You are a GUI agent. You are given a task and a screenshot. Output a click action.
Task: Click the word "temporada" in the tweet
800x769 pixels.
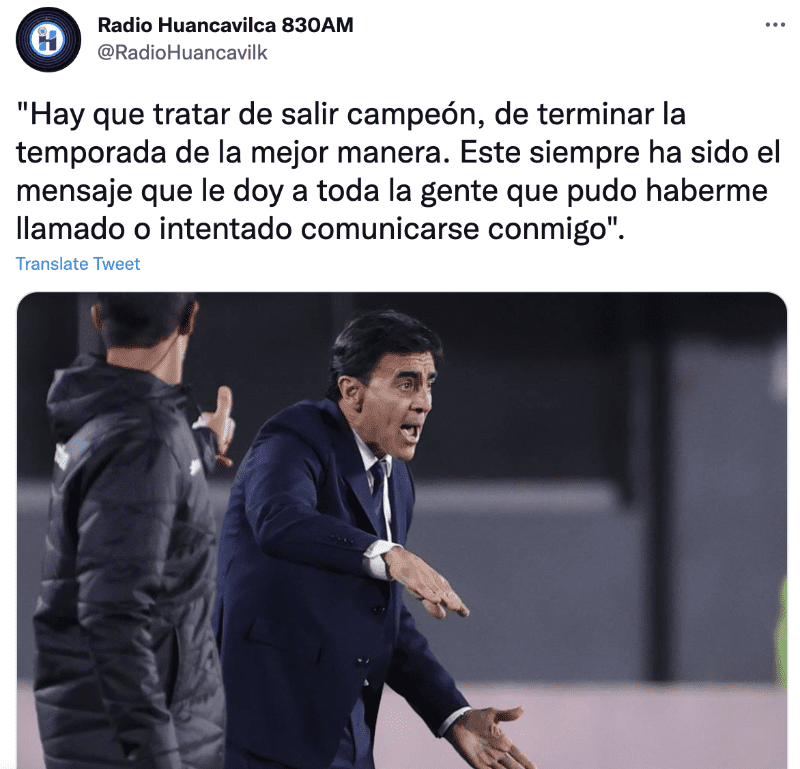[91, 153]
